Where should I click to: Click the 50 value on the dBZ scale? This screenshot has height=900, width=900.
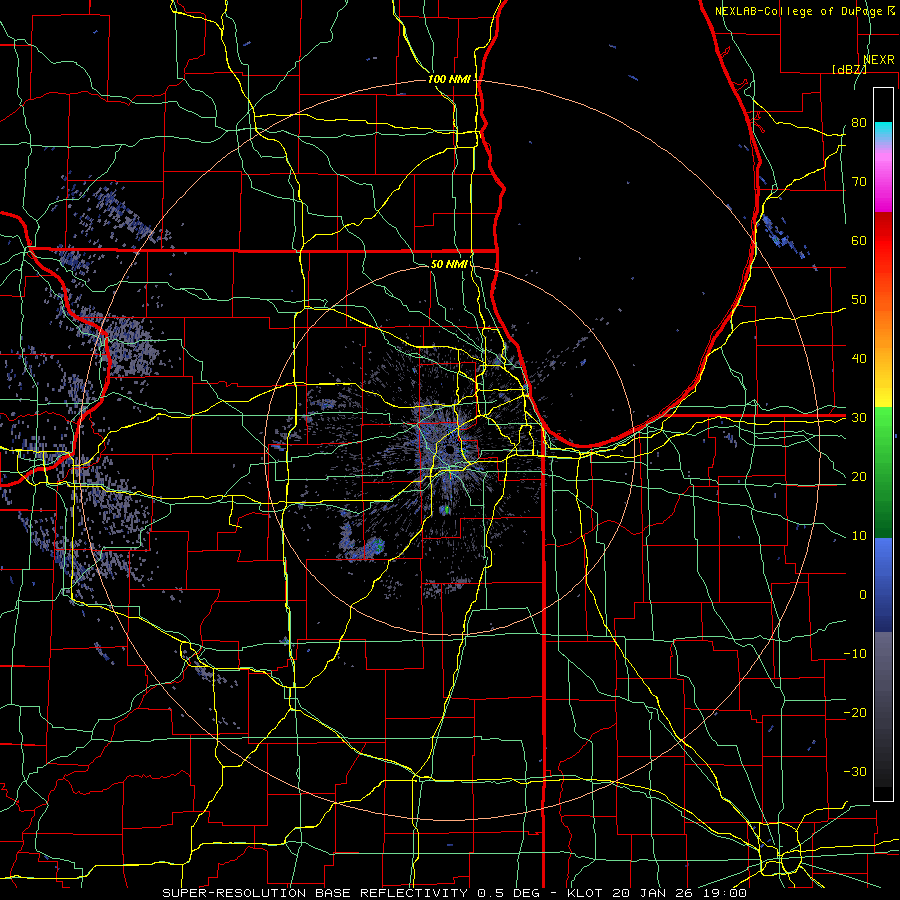[859, 300]
